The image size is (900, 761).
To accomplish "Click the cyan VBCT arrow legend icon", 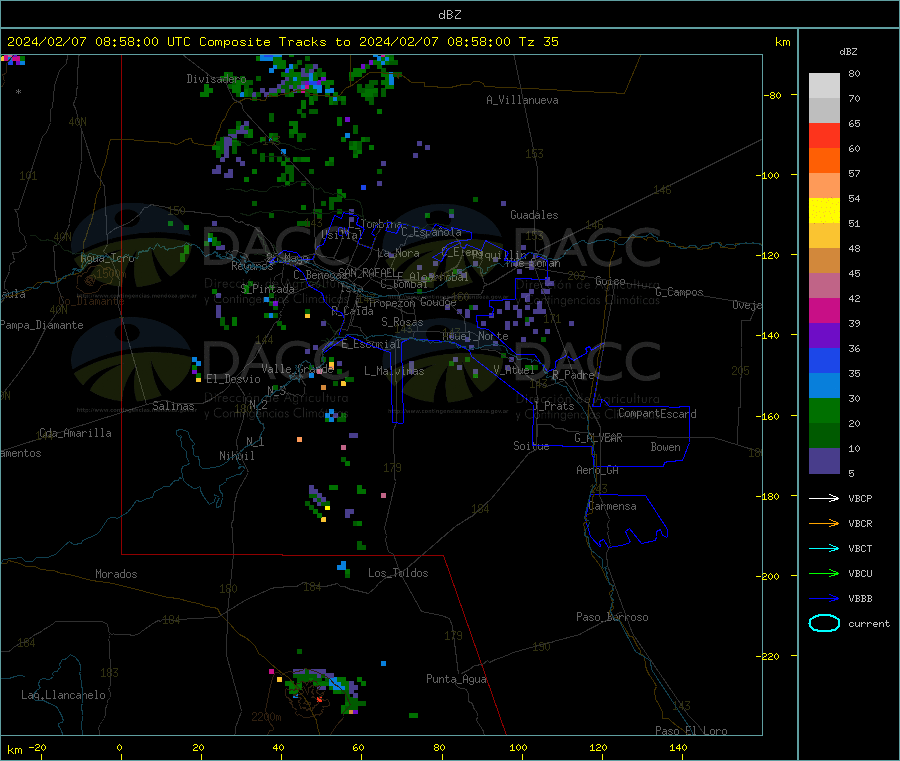I will [x=824, y=548].
